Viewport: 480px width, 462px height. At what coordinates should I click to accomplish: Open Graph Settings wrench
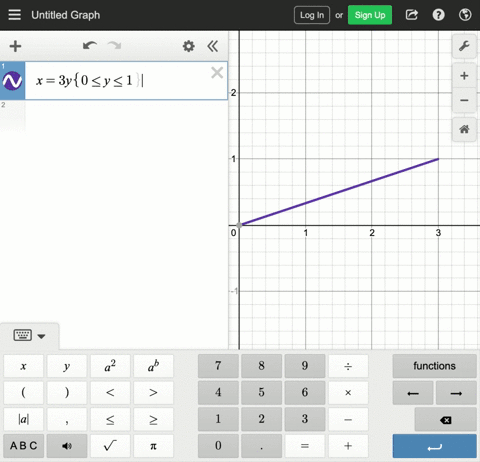464,46
